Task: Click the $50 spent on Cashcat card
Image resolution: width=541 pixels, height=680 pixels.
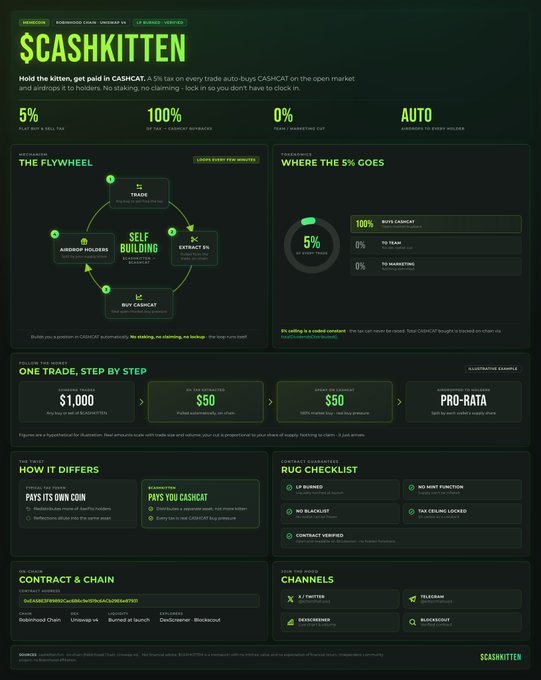Action: pyautogui.click(x=334, y=402)
